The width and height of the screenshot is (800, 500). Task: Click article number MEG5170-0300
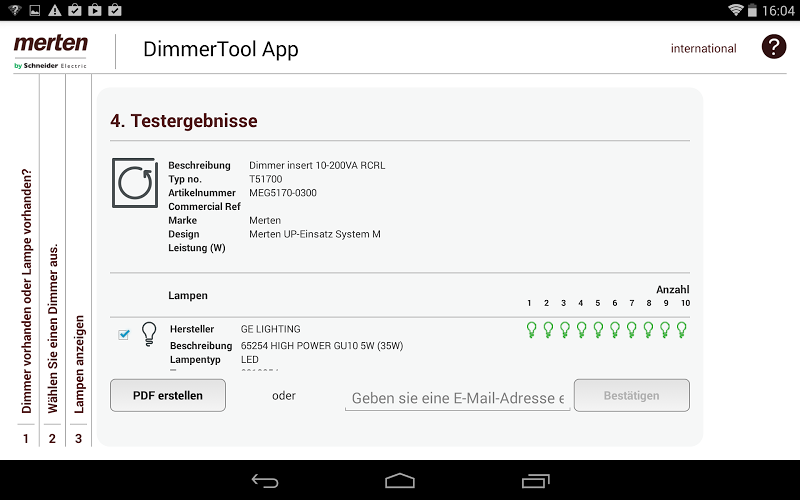[283, 193]
